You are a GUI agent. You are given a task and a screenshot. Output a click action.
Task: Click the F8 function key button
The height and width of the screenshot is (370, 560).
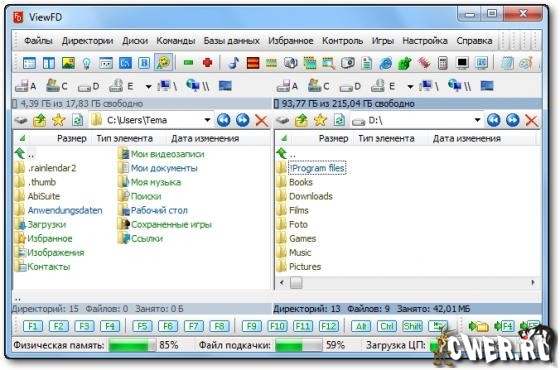click(219, 326)
